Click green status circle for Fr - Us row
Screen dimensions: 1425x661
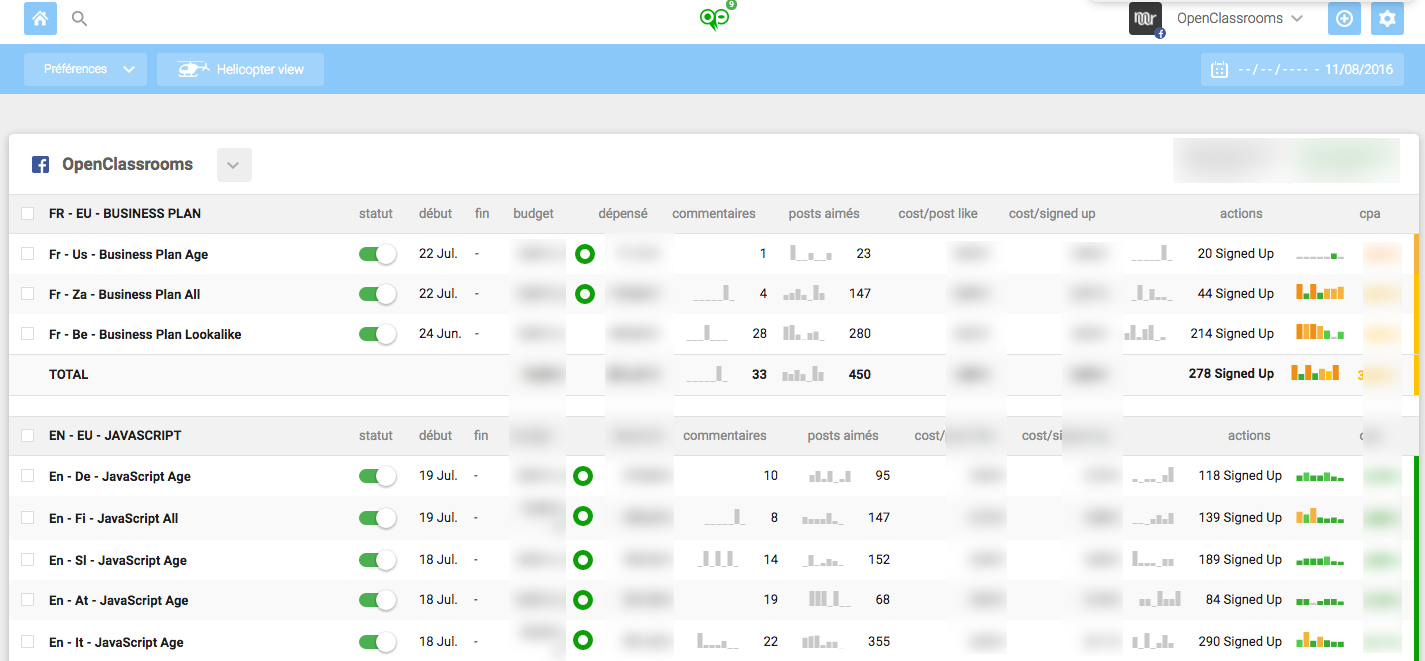(x=585, y=254)
